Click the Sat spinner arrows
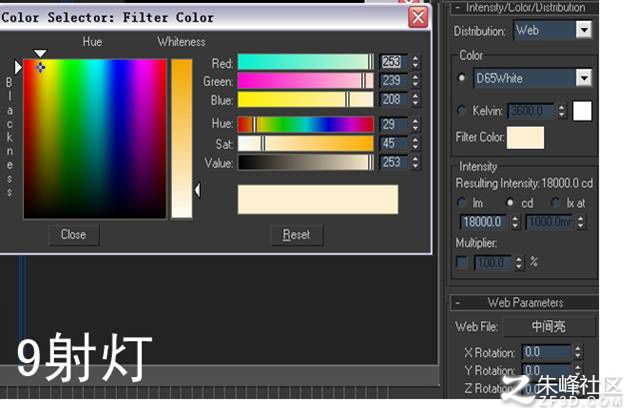 pyautogui.click(x=415, y=143)
